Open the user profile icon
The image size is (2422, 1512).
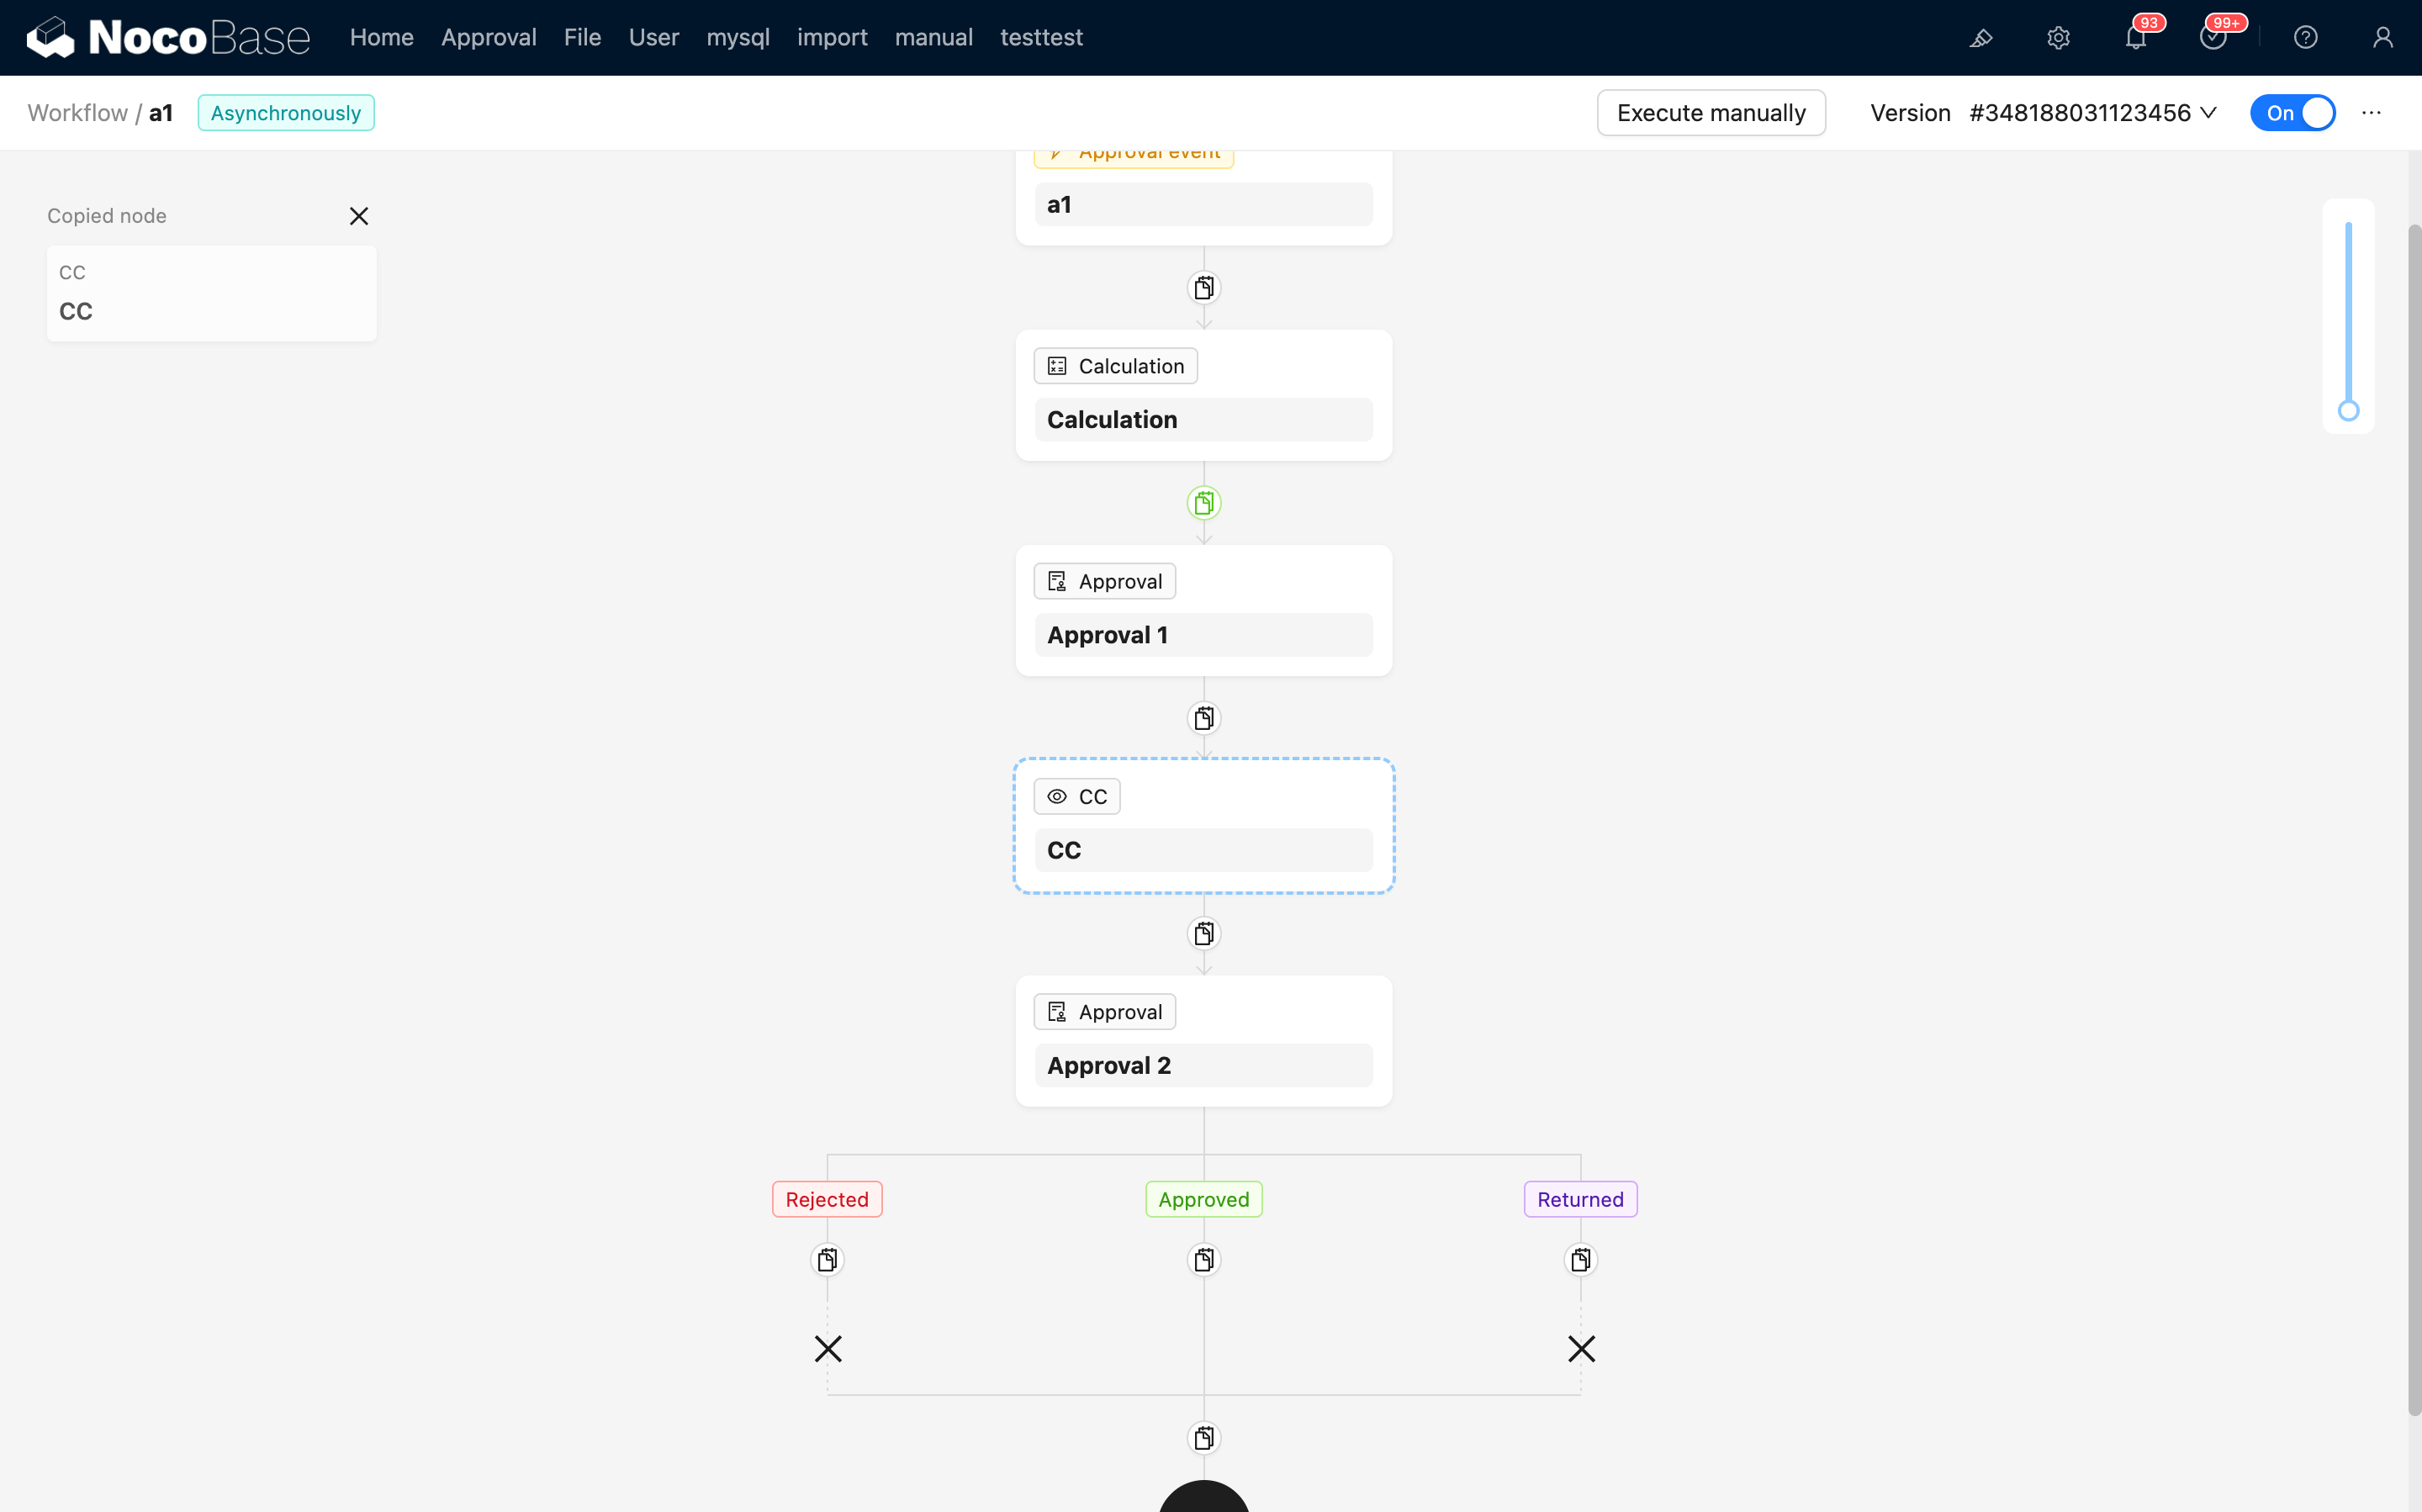(2382, 38)
